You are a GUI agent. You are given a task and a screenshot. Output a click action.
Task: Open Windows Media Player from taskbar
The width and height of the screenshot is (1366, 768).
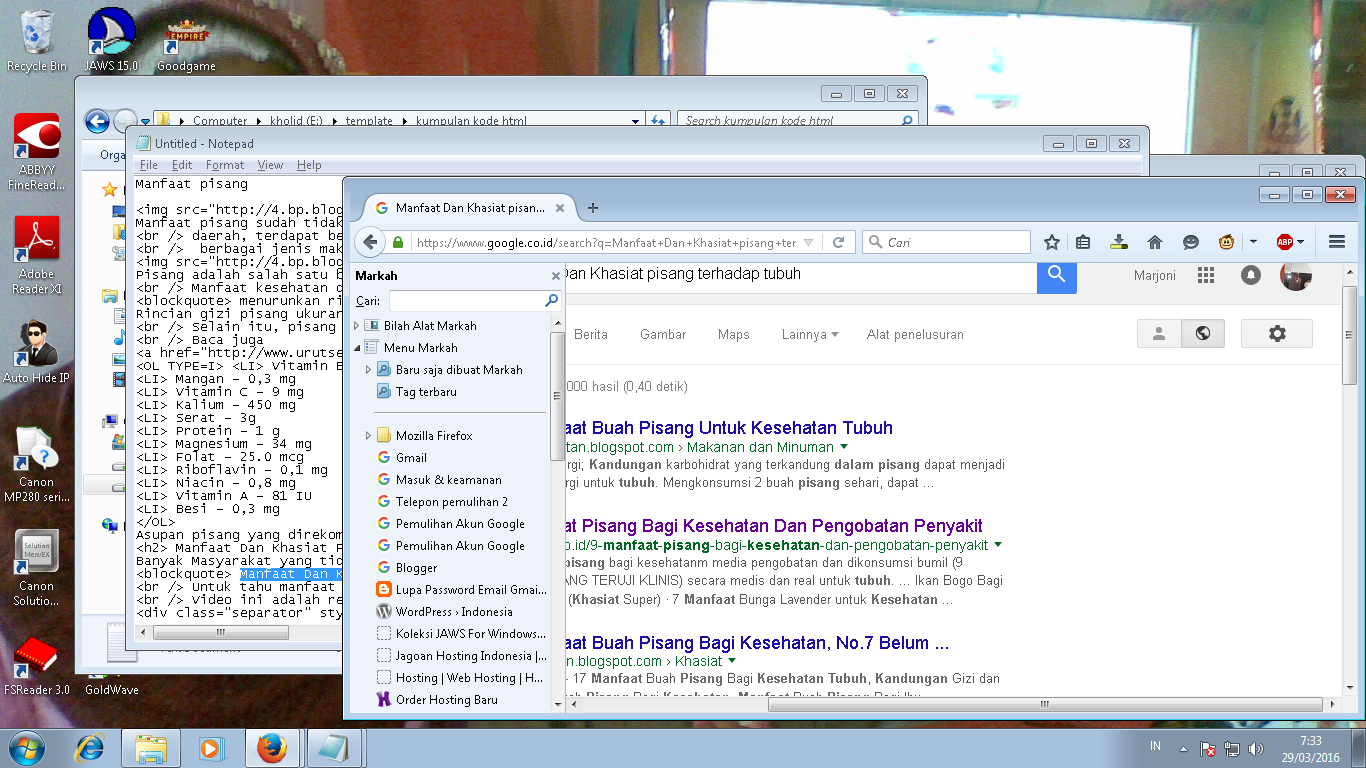point(210,748)
